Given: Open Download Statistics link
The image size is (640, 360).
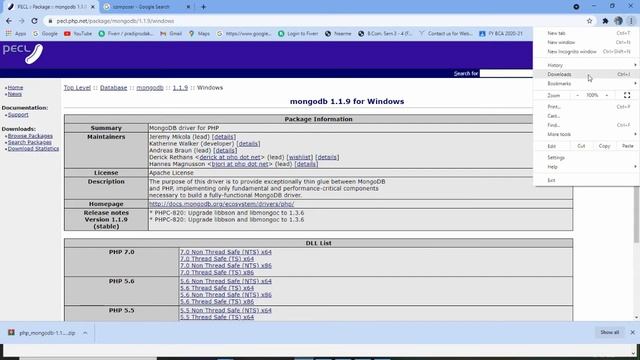Looking at the screenshot, I should [x=33, y=149].
